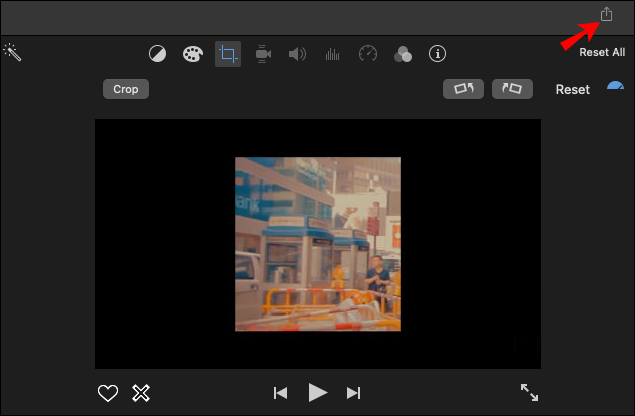This screenshot has height=416, width=635.
Task: Reject the clip with X icon
Action: click(141, 393)
